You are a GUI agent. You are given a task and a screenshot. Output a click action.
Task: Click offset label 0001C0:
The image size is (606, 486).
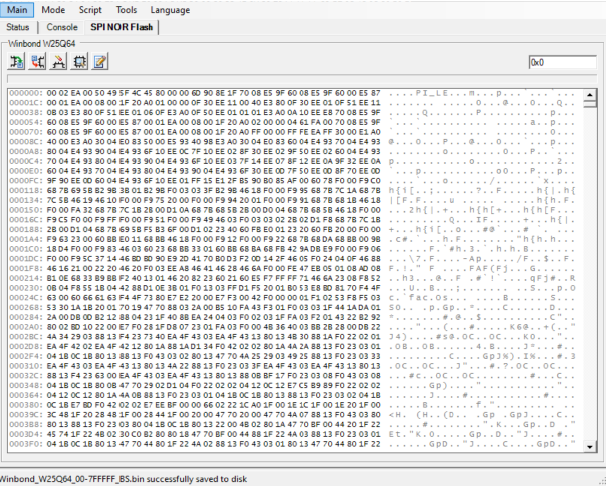(26, 249)
